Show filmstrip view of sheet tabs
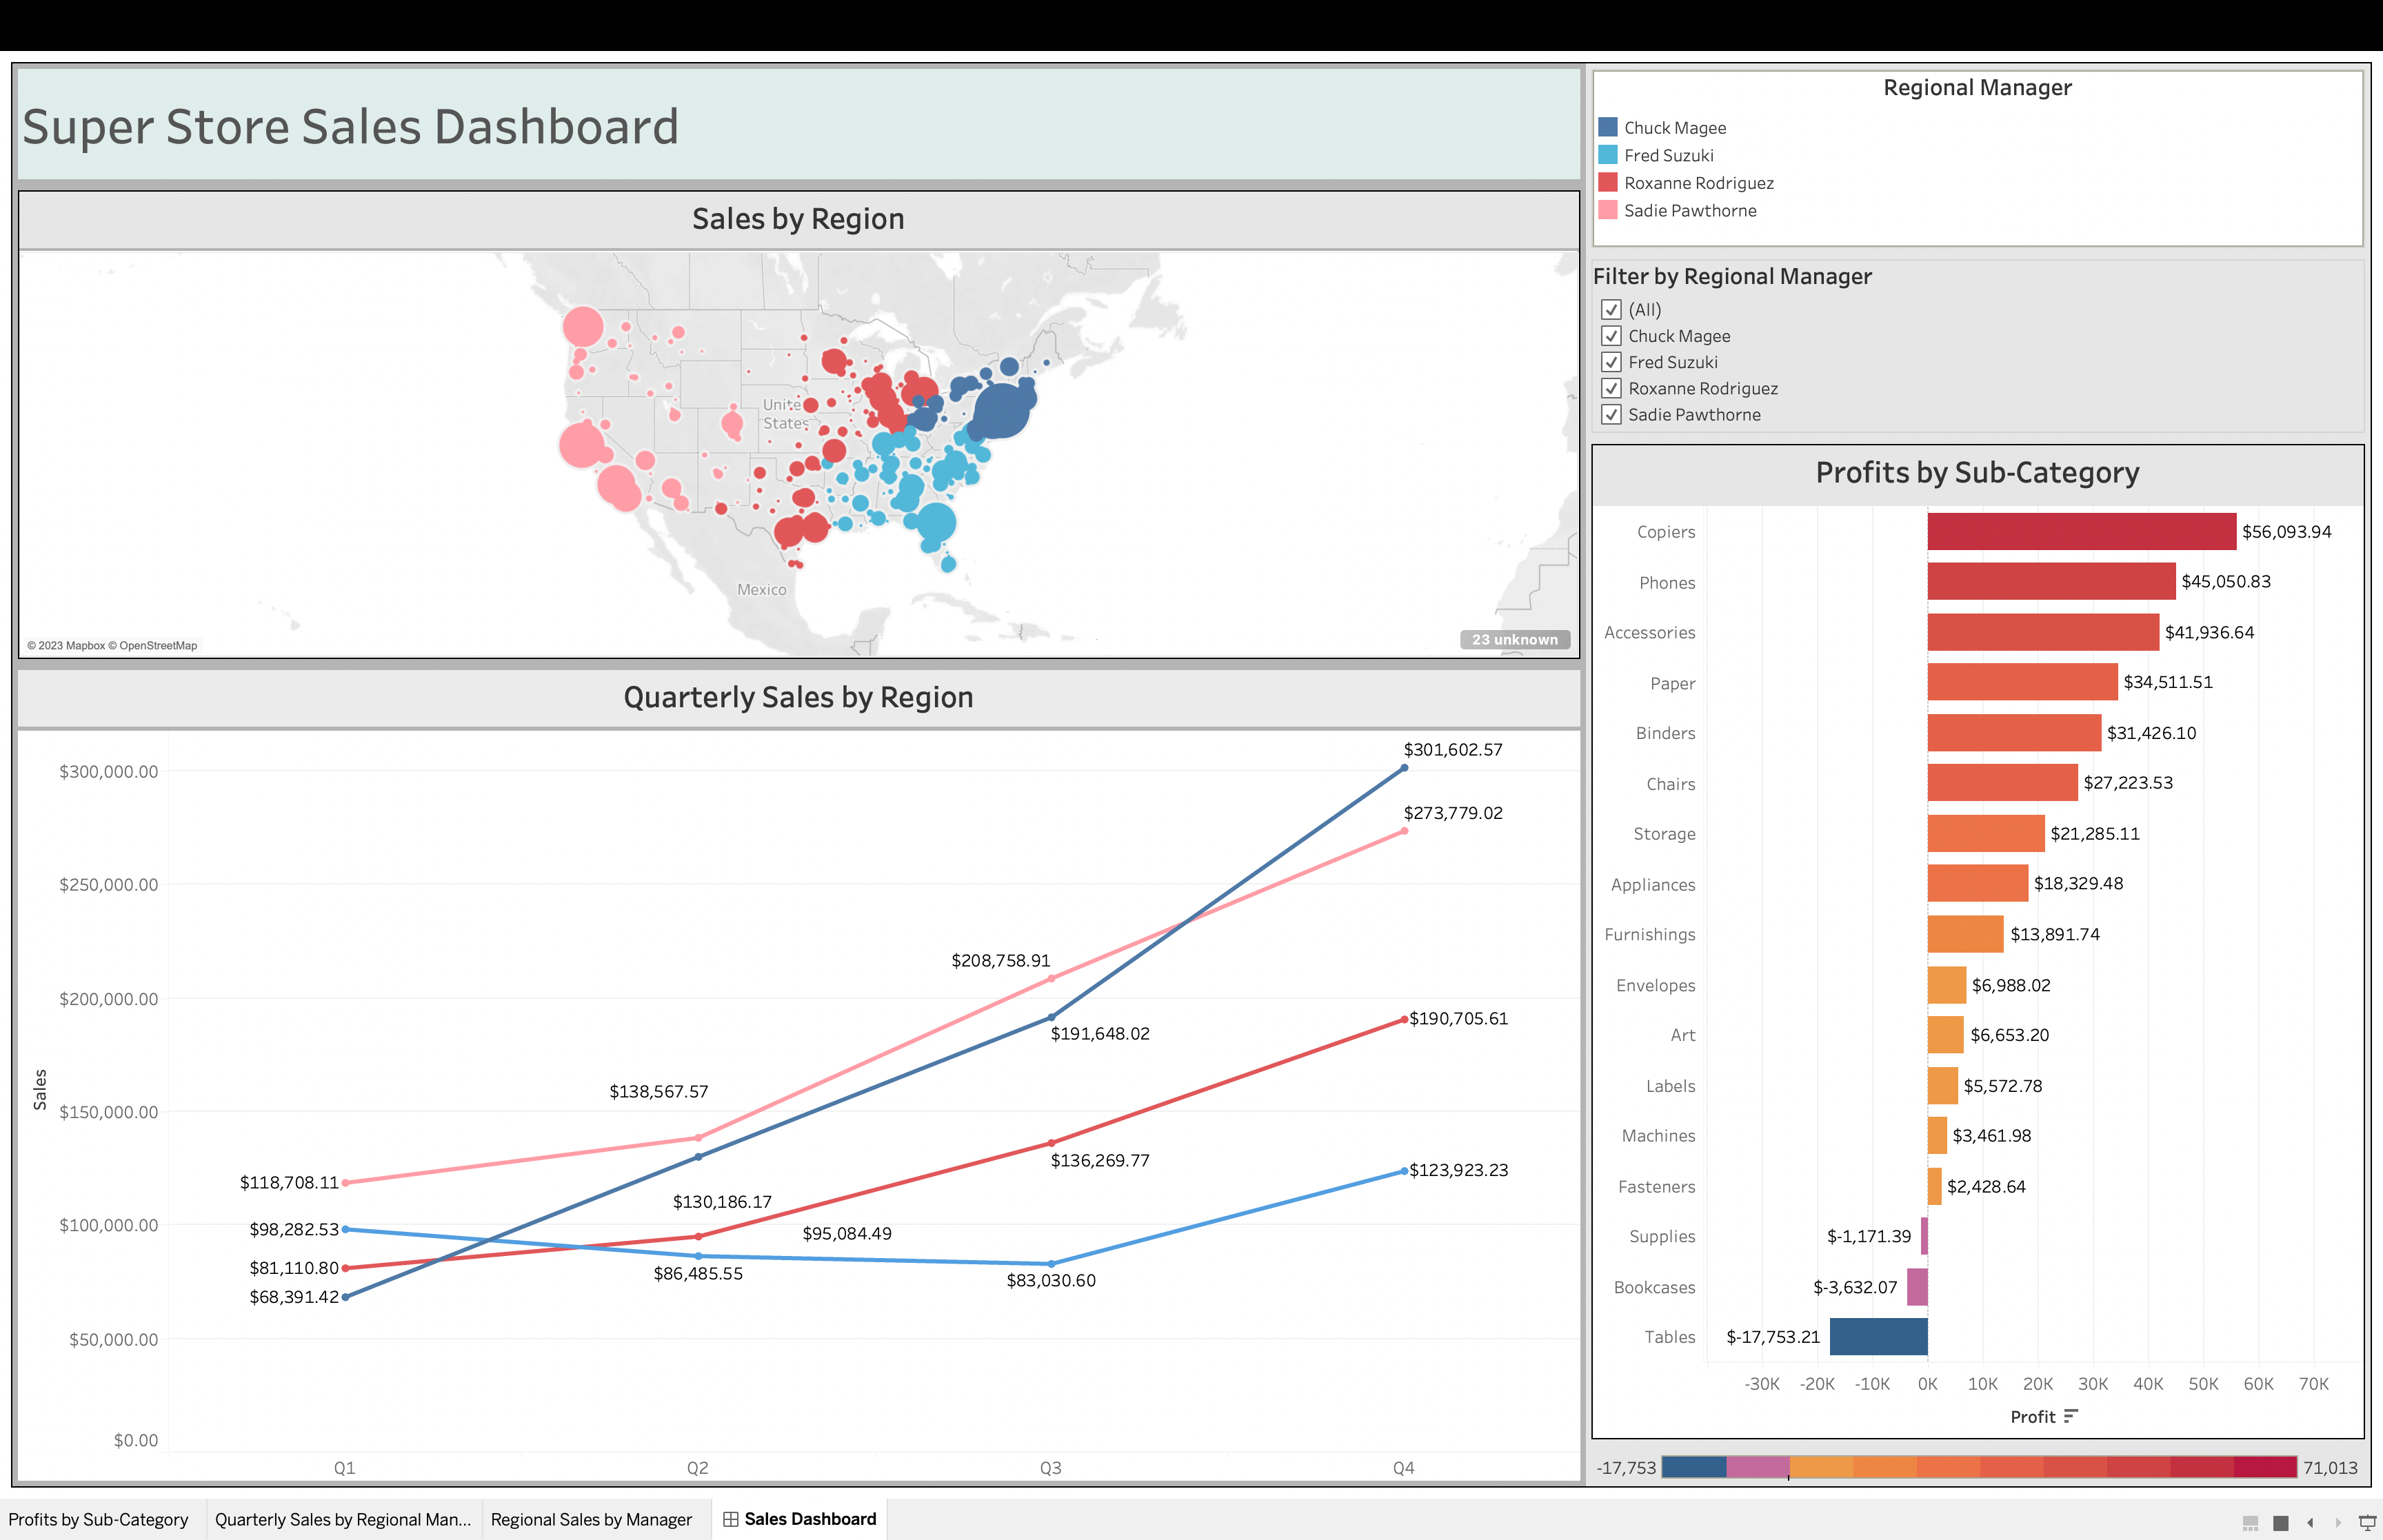 coord(2251,1522)
